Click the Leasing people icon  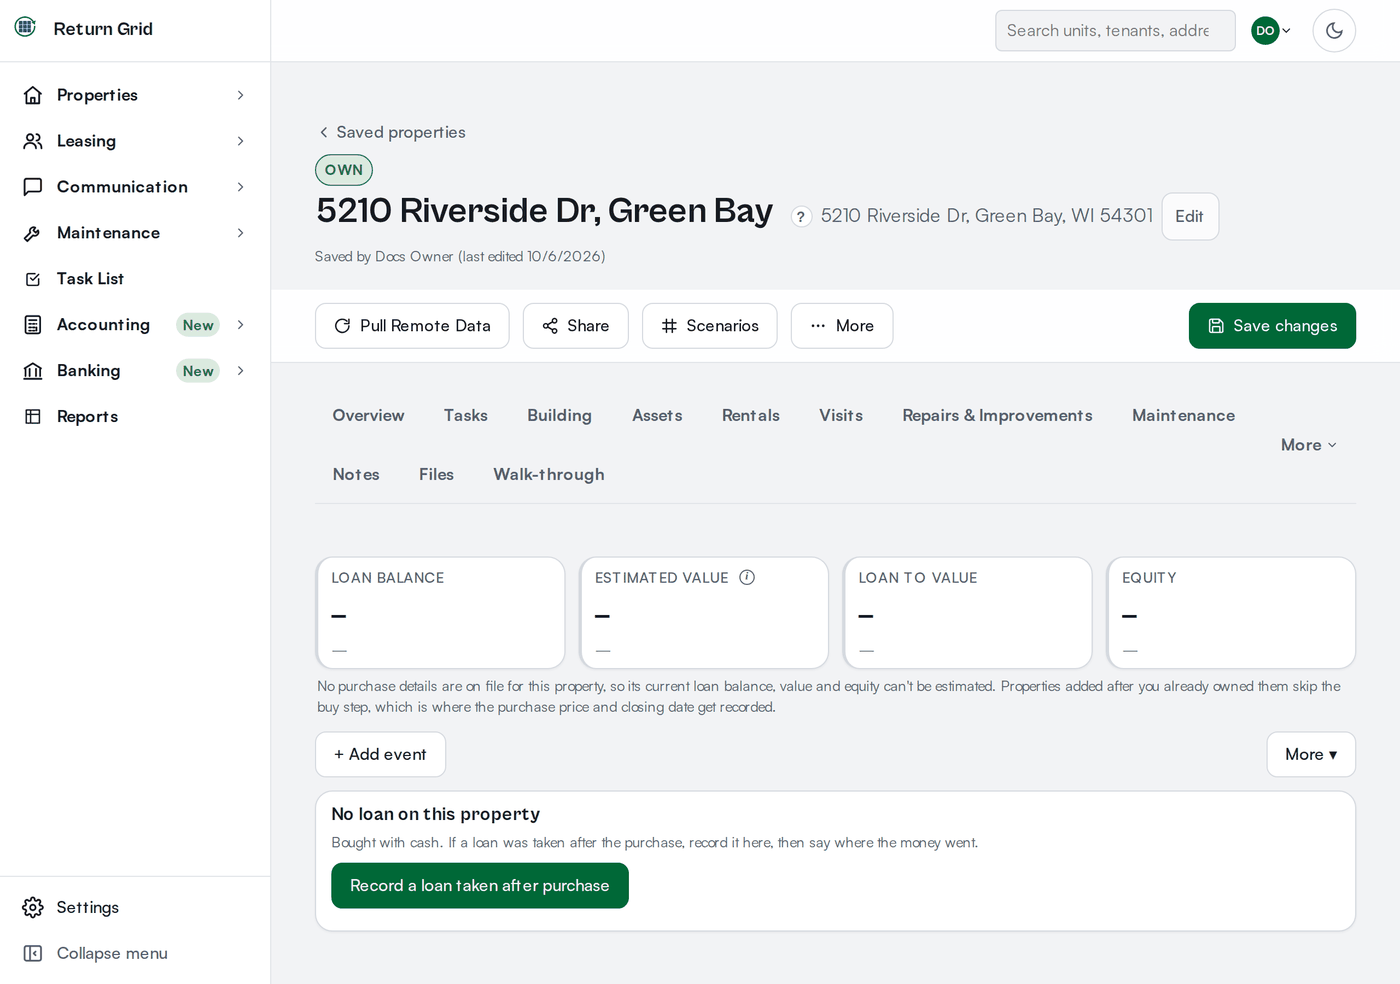(33, 141)
